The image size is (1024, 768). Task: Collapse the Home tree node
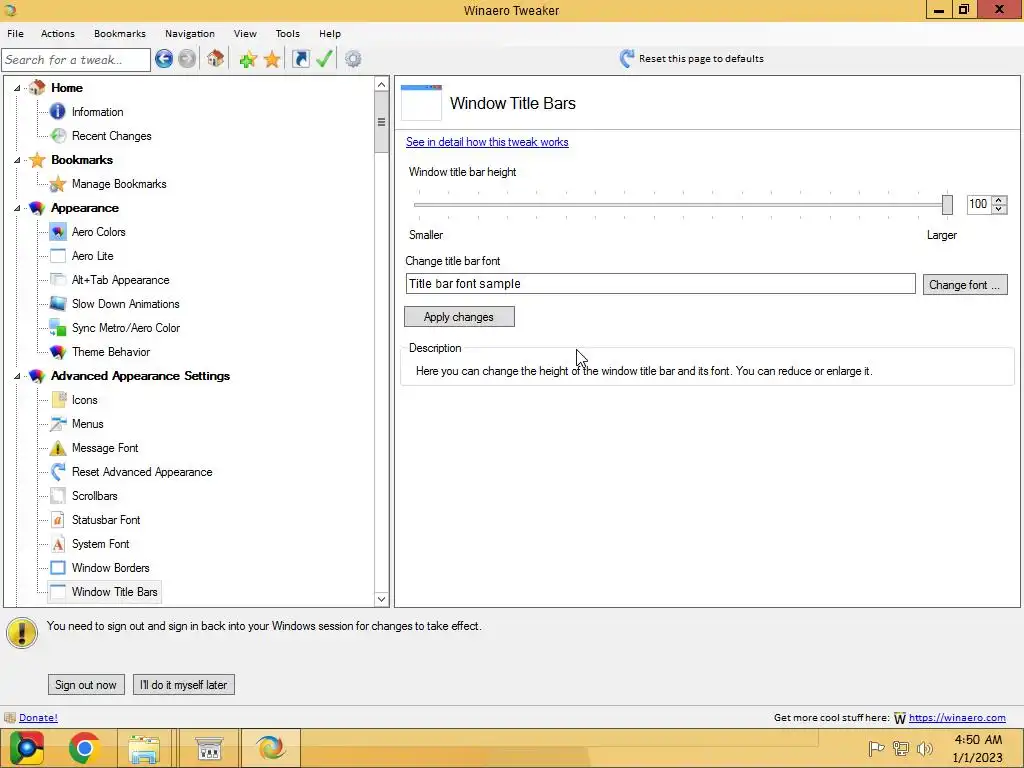click(18, 88)
